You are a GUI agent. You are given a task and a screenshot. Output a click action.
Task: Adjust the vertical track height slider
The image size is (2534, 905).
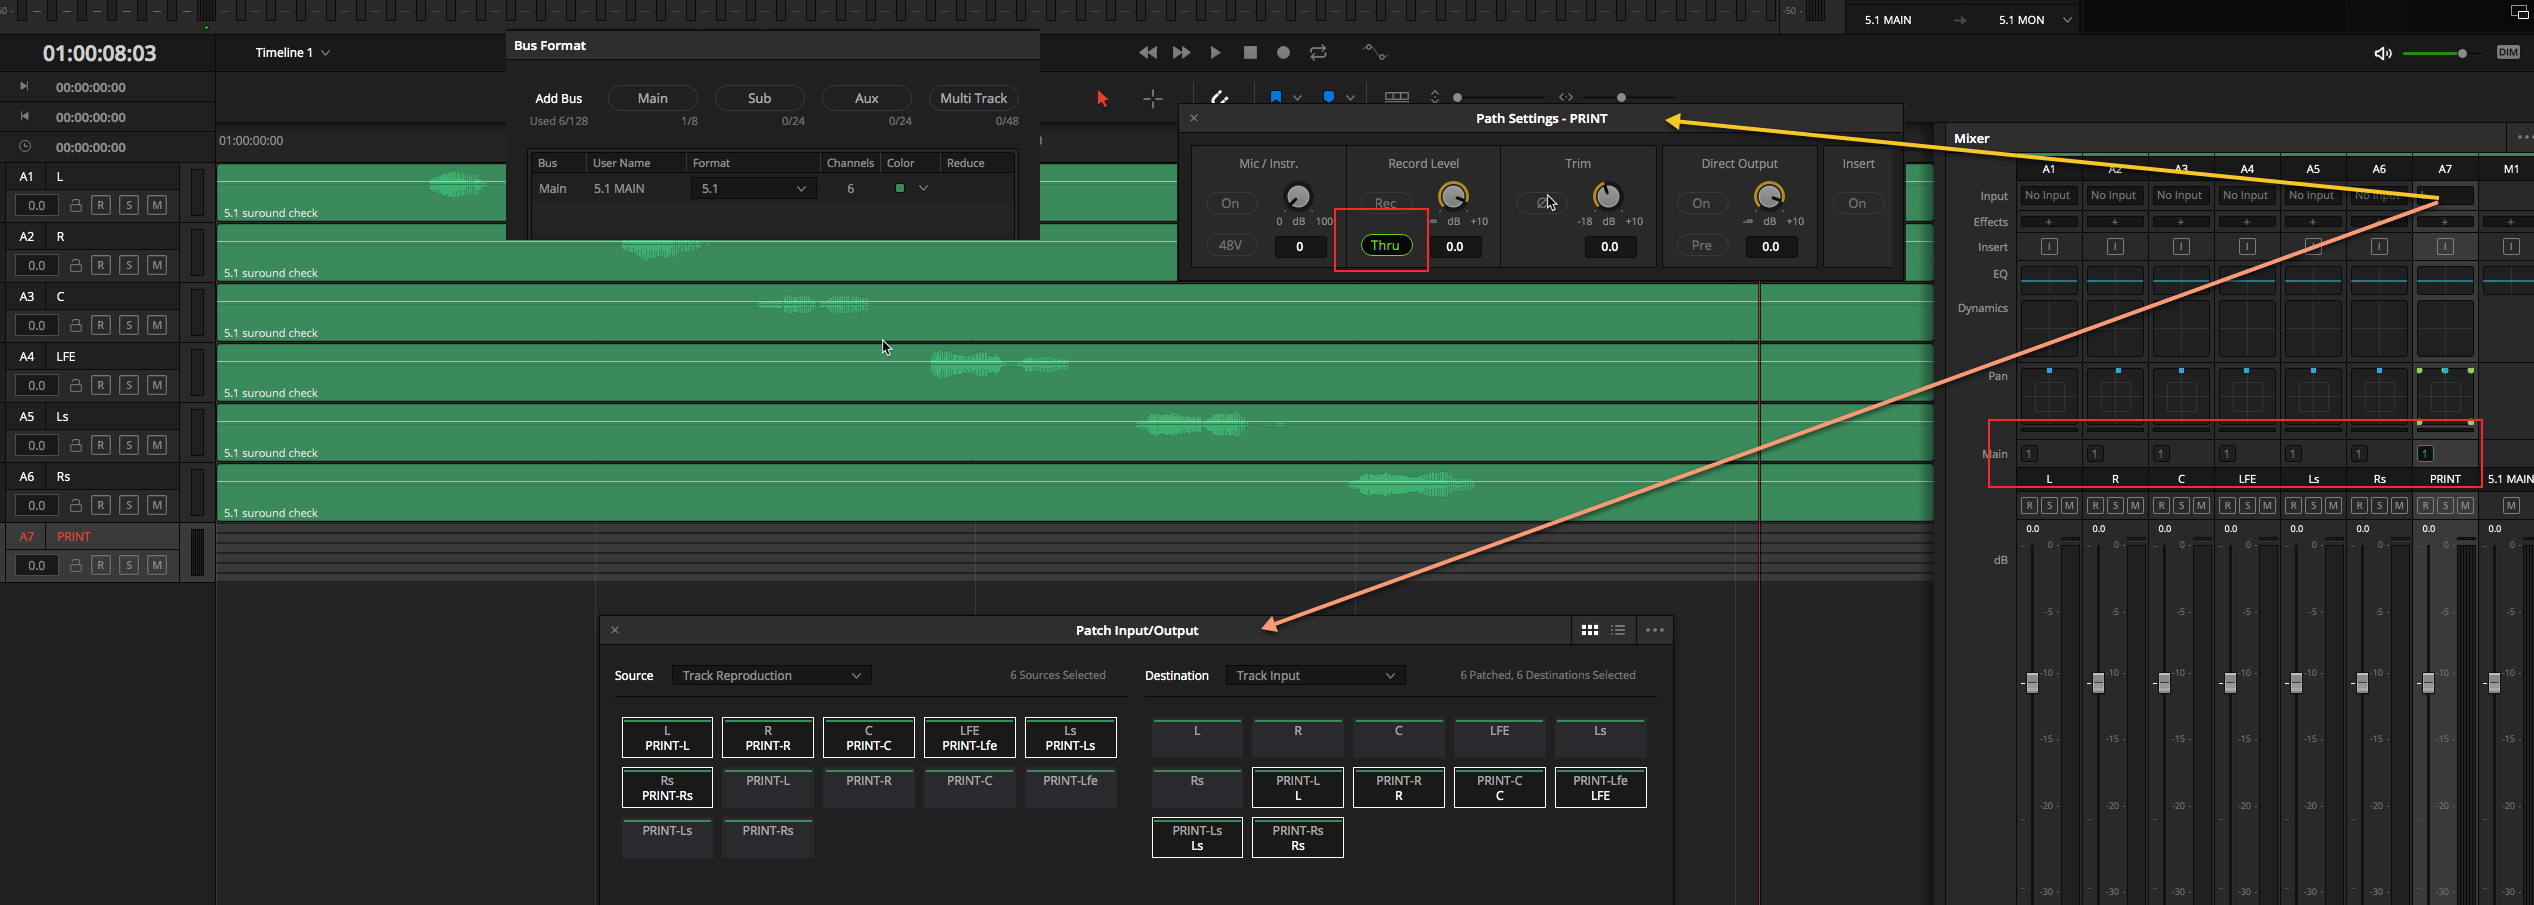point(1496,97)
